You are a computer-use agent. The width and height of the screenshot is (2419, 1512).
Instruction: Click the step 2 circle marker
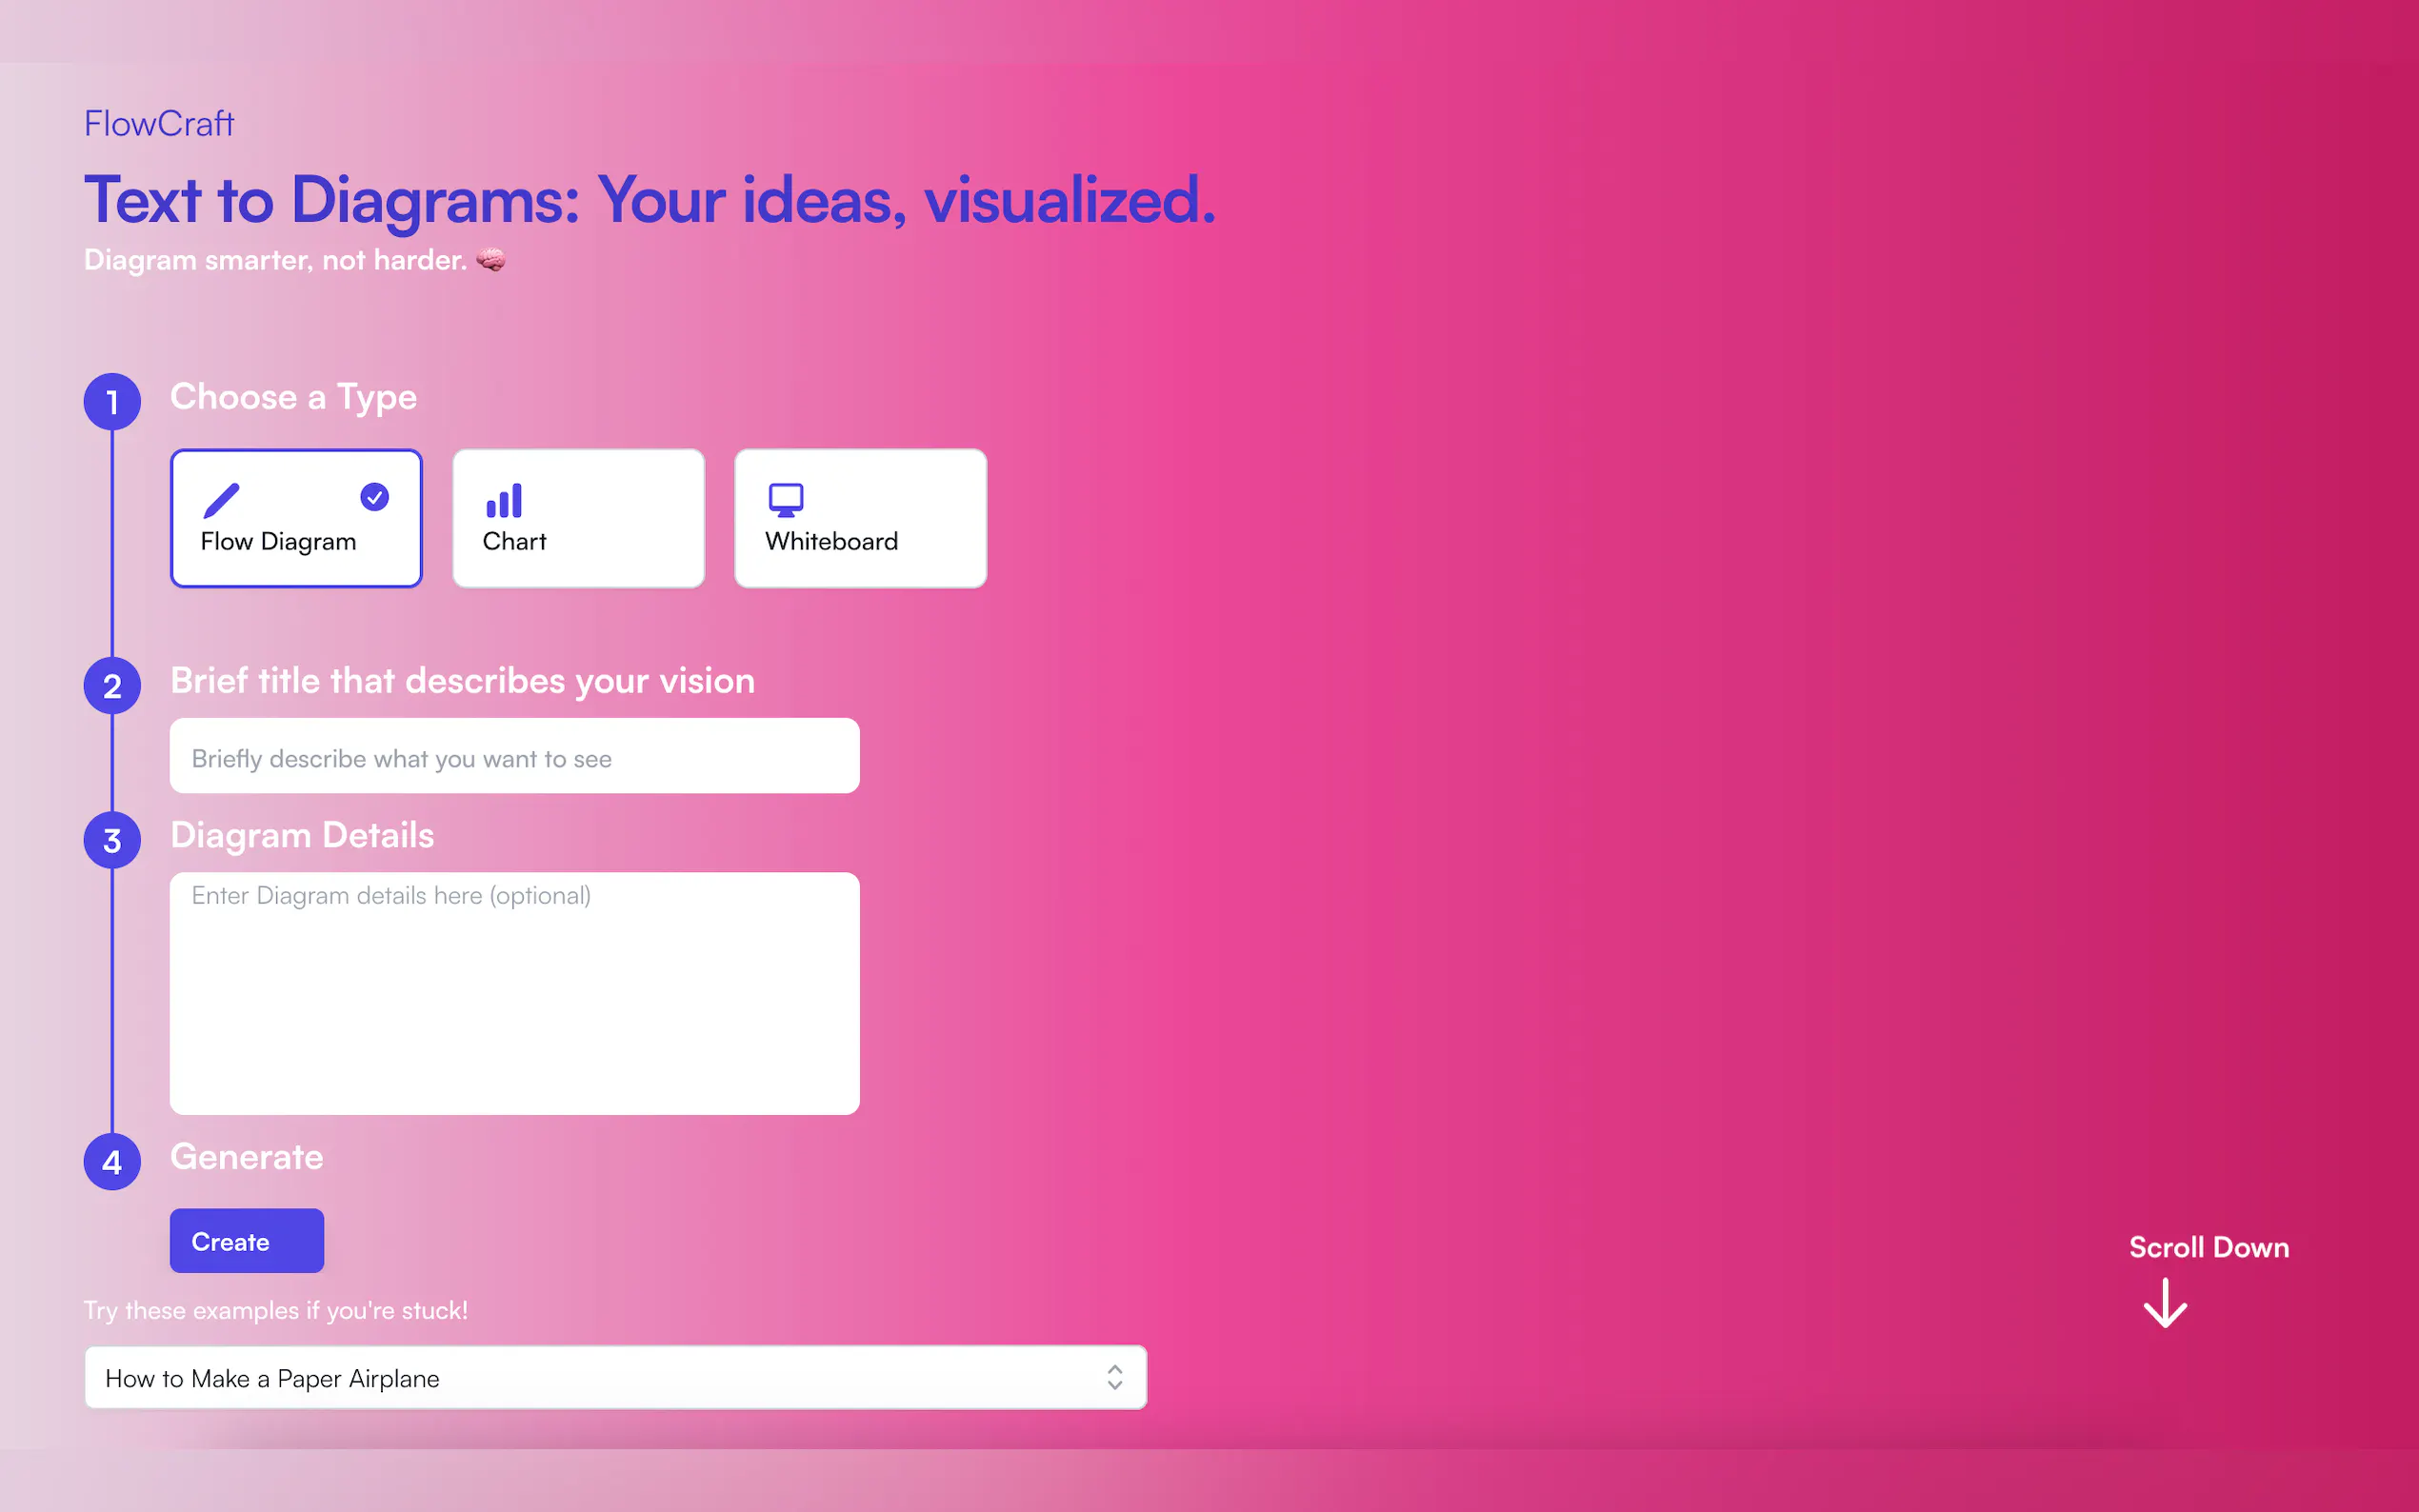[x=112, y=686]
